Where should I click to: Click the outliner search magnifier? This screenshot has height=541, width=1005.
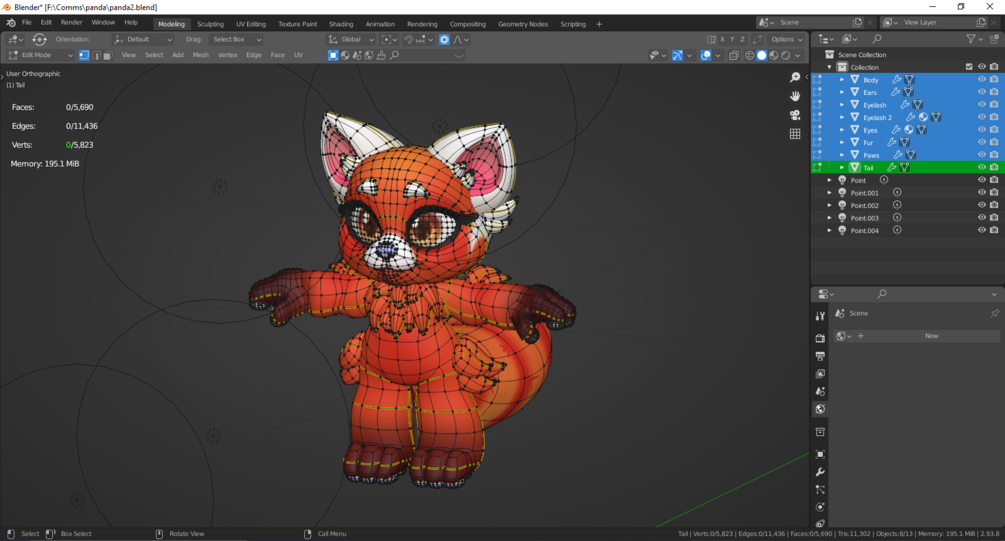tap(877, 39)
